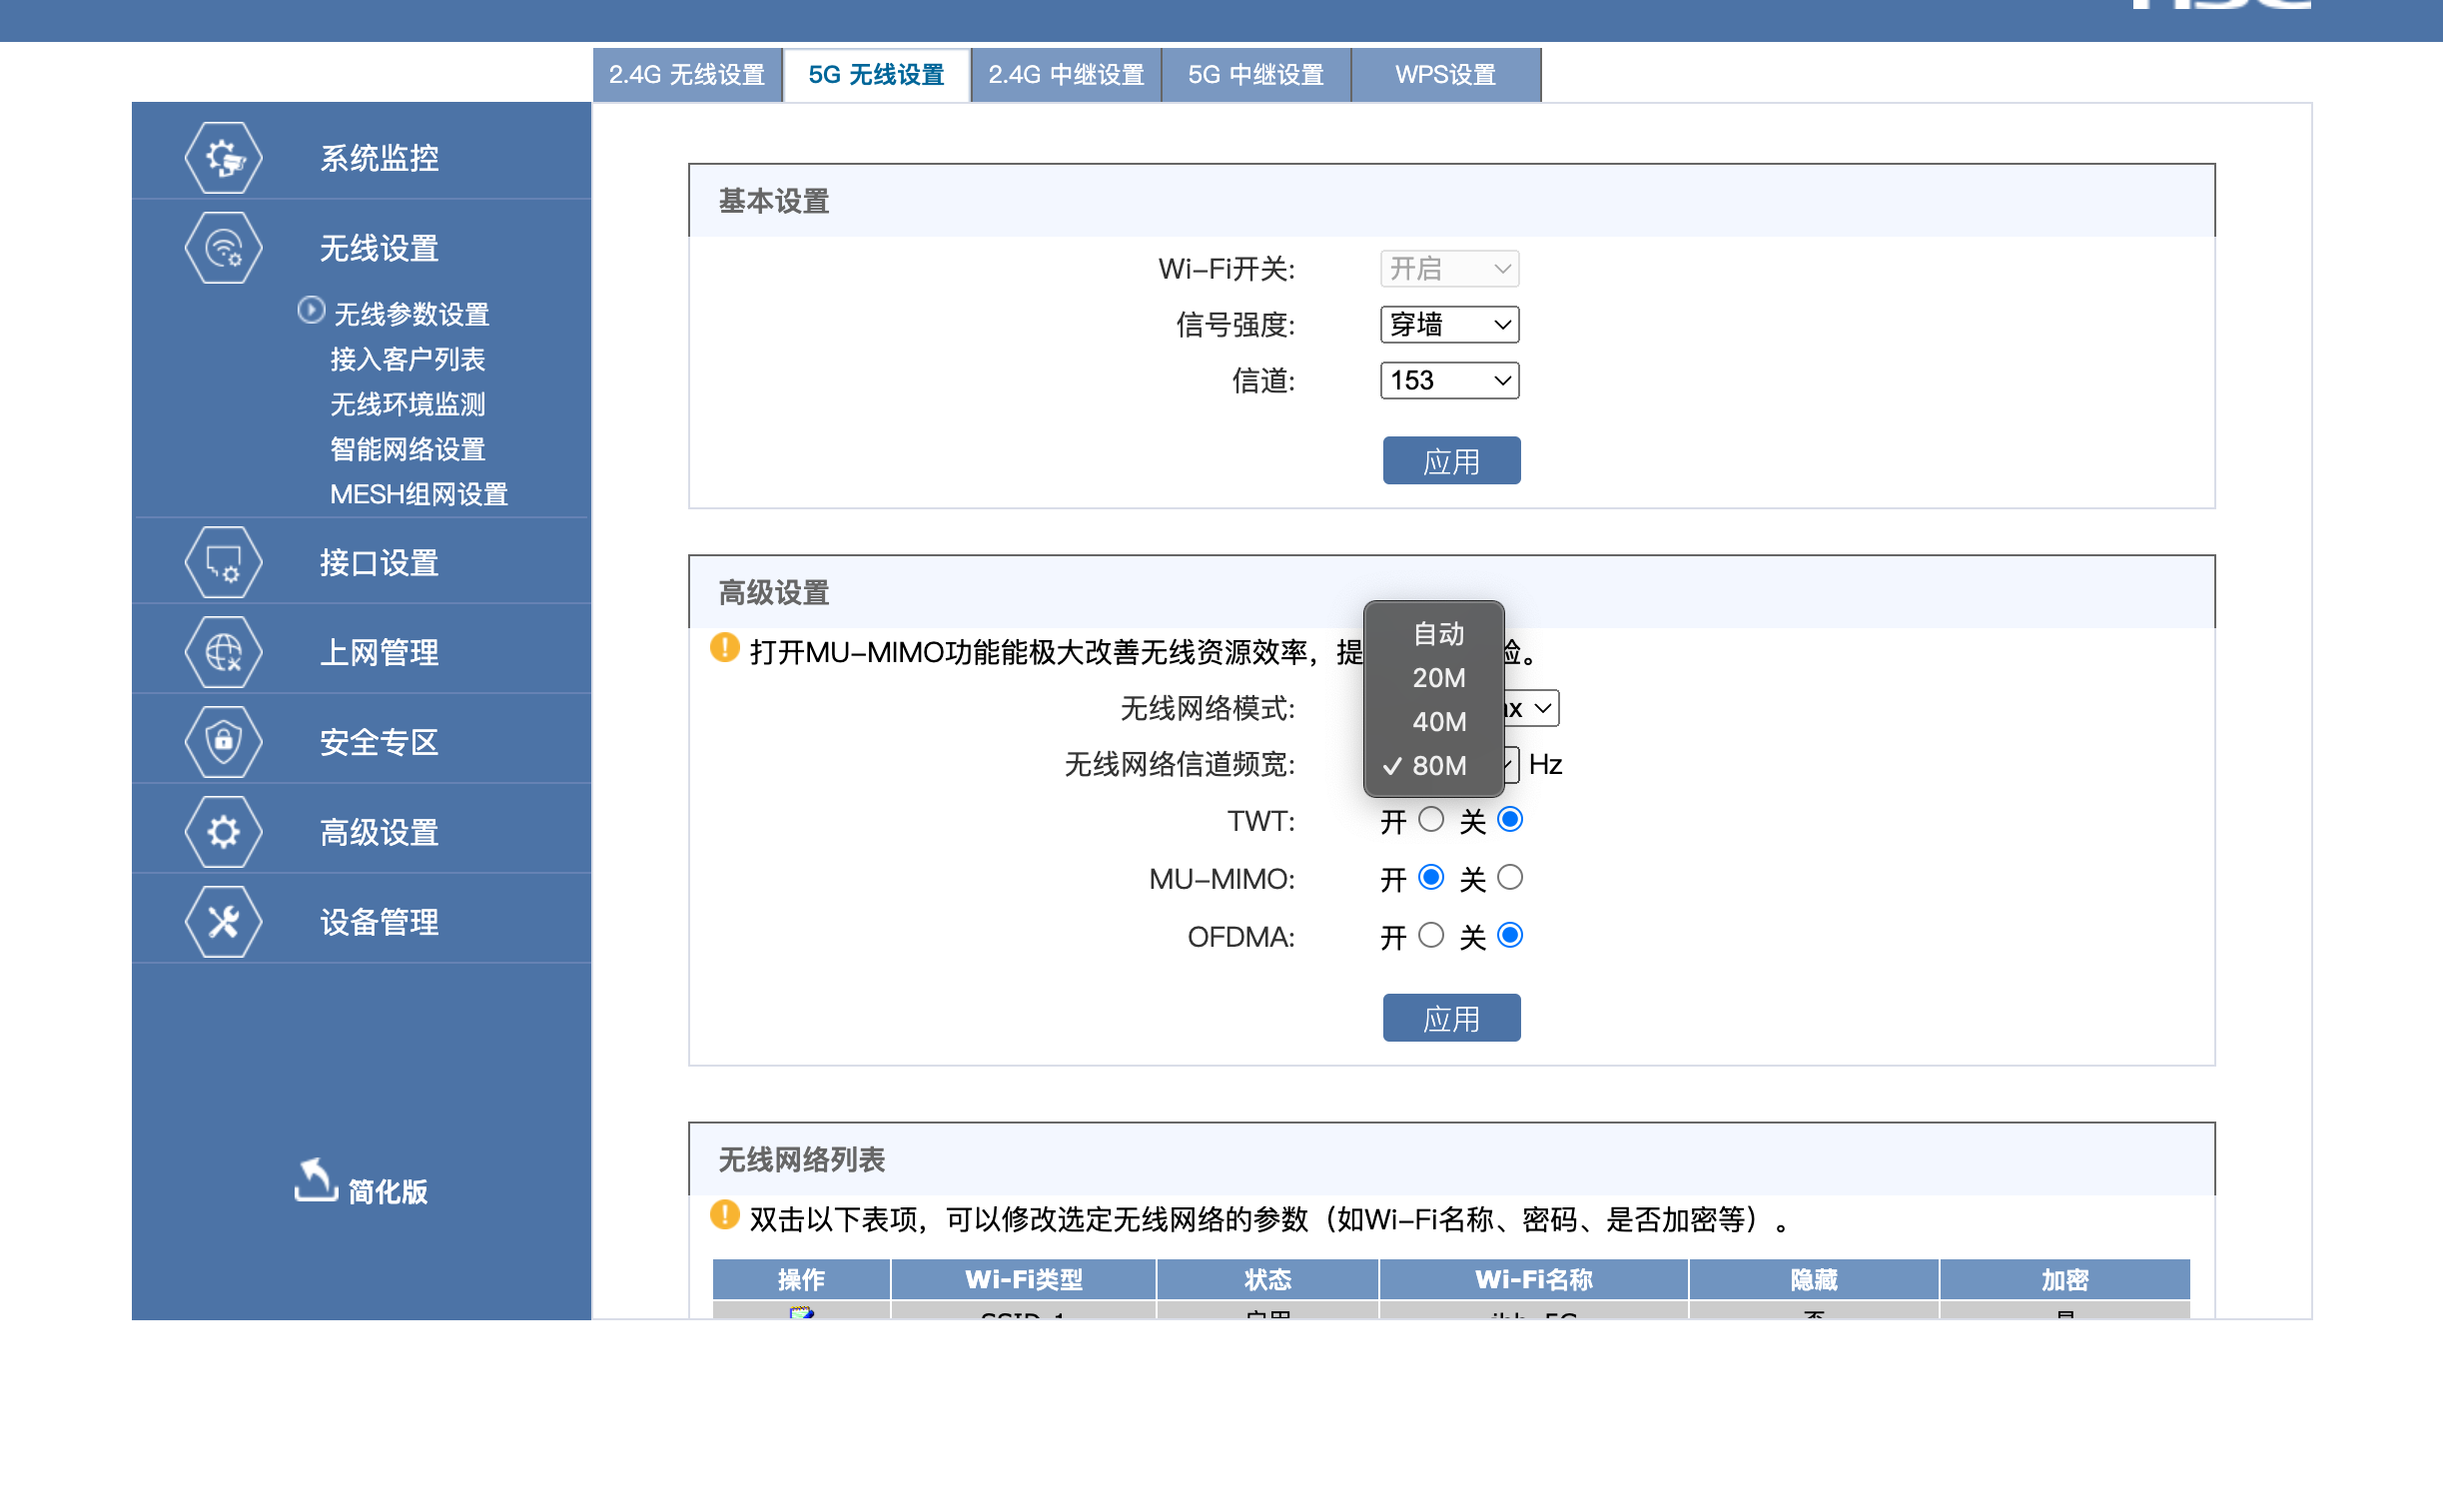This screenshot has height=1512, width=2443.
Task: Choose 40M in the bandwidth list
Action: [1438, 722]
